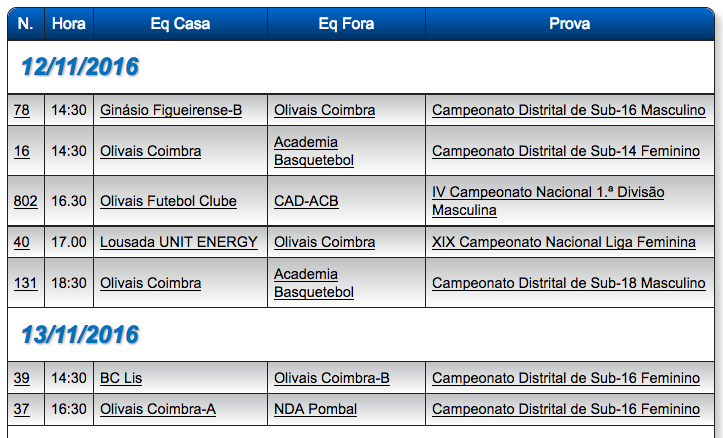The image size is (723, 438).
Task: Click the Hora column header
Action: coord(68,23)
